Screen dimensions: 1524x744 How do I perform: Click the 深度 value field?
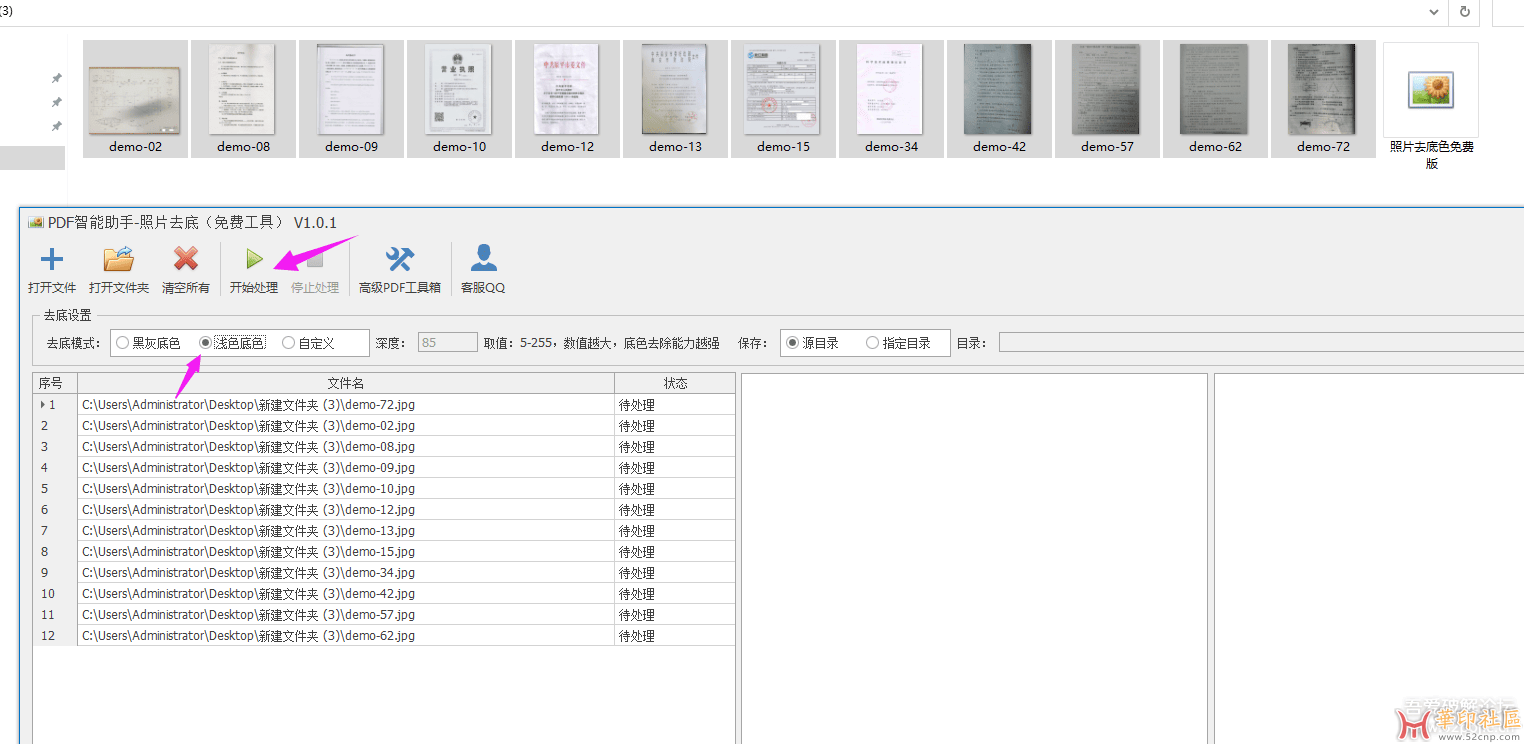447,343
